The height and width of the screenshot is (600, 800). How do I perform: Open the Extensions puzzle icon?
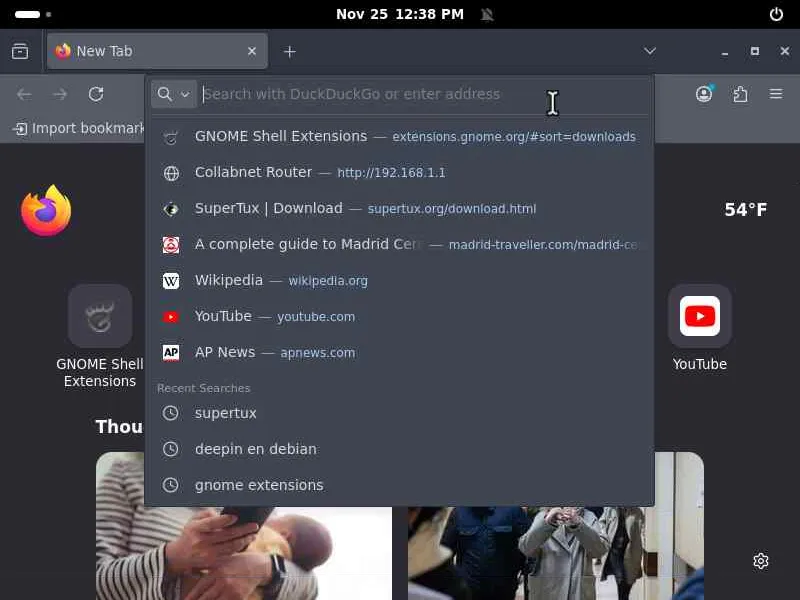[x=740, y=94]
